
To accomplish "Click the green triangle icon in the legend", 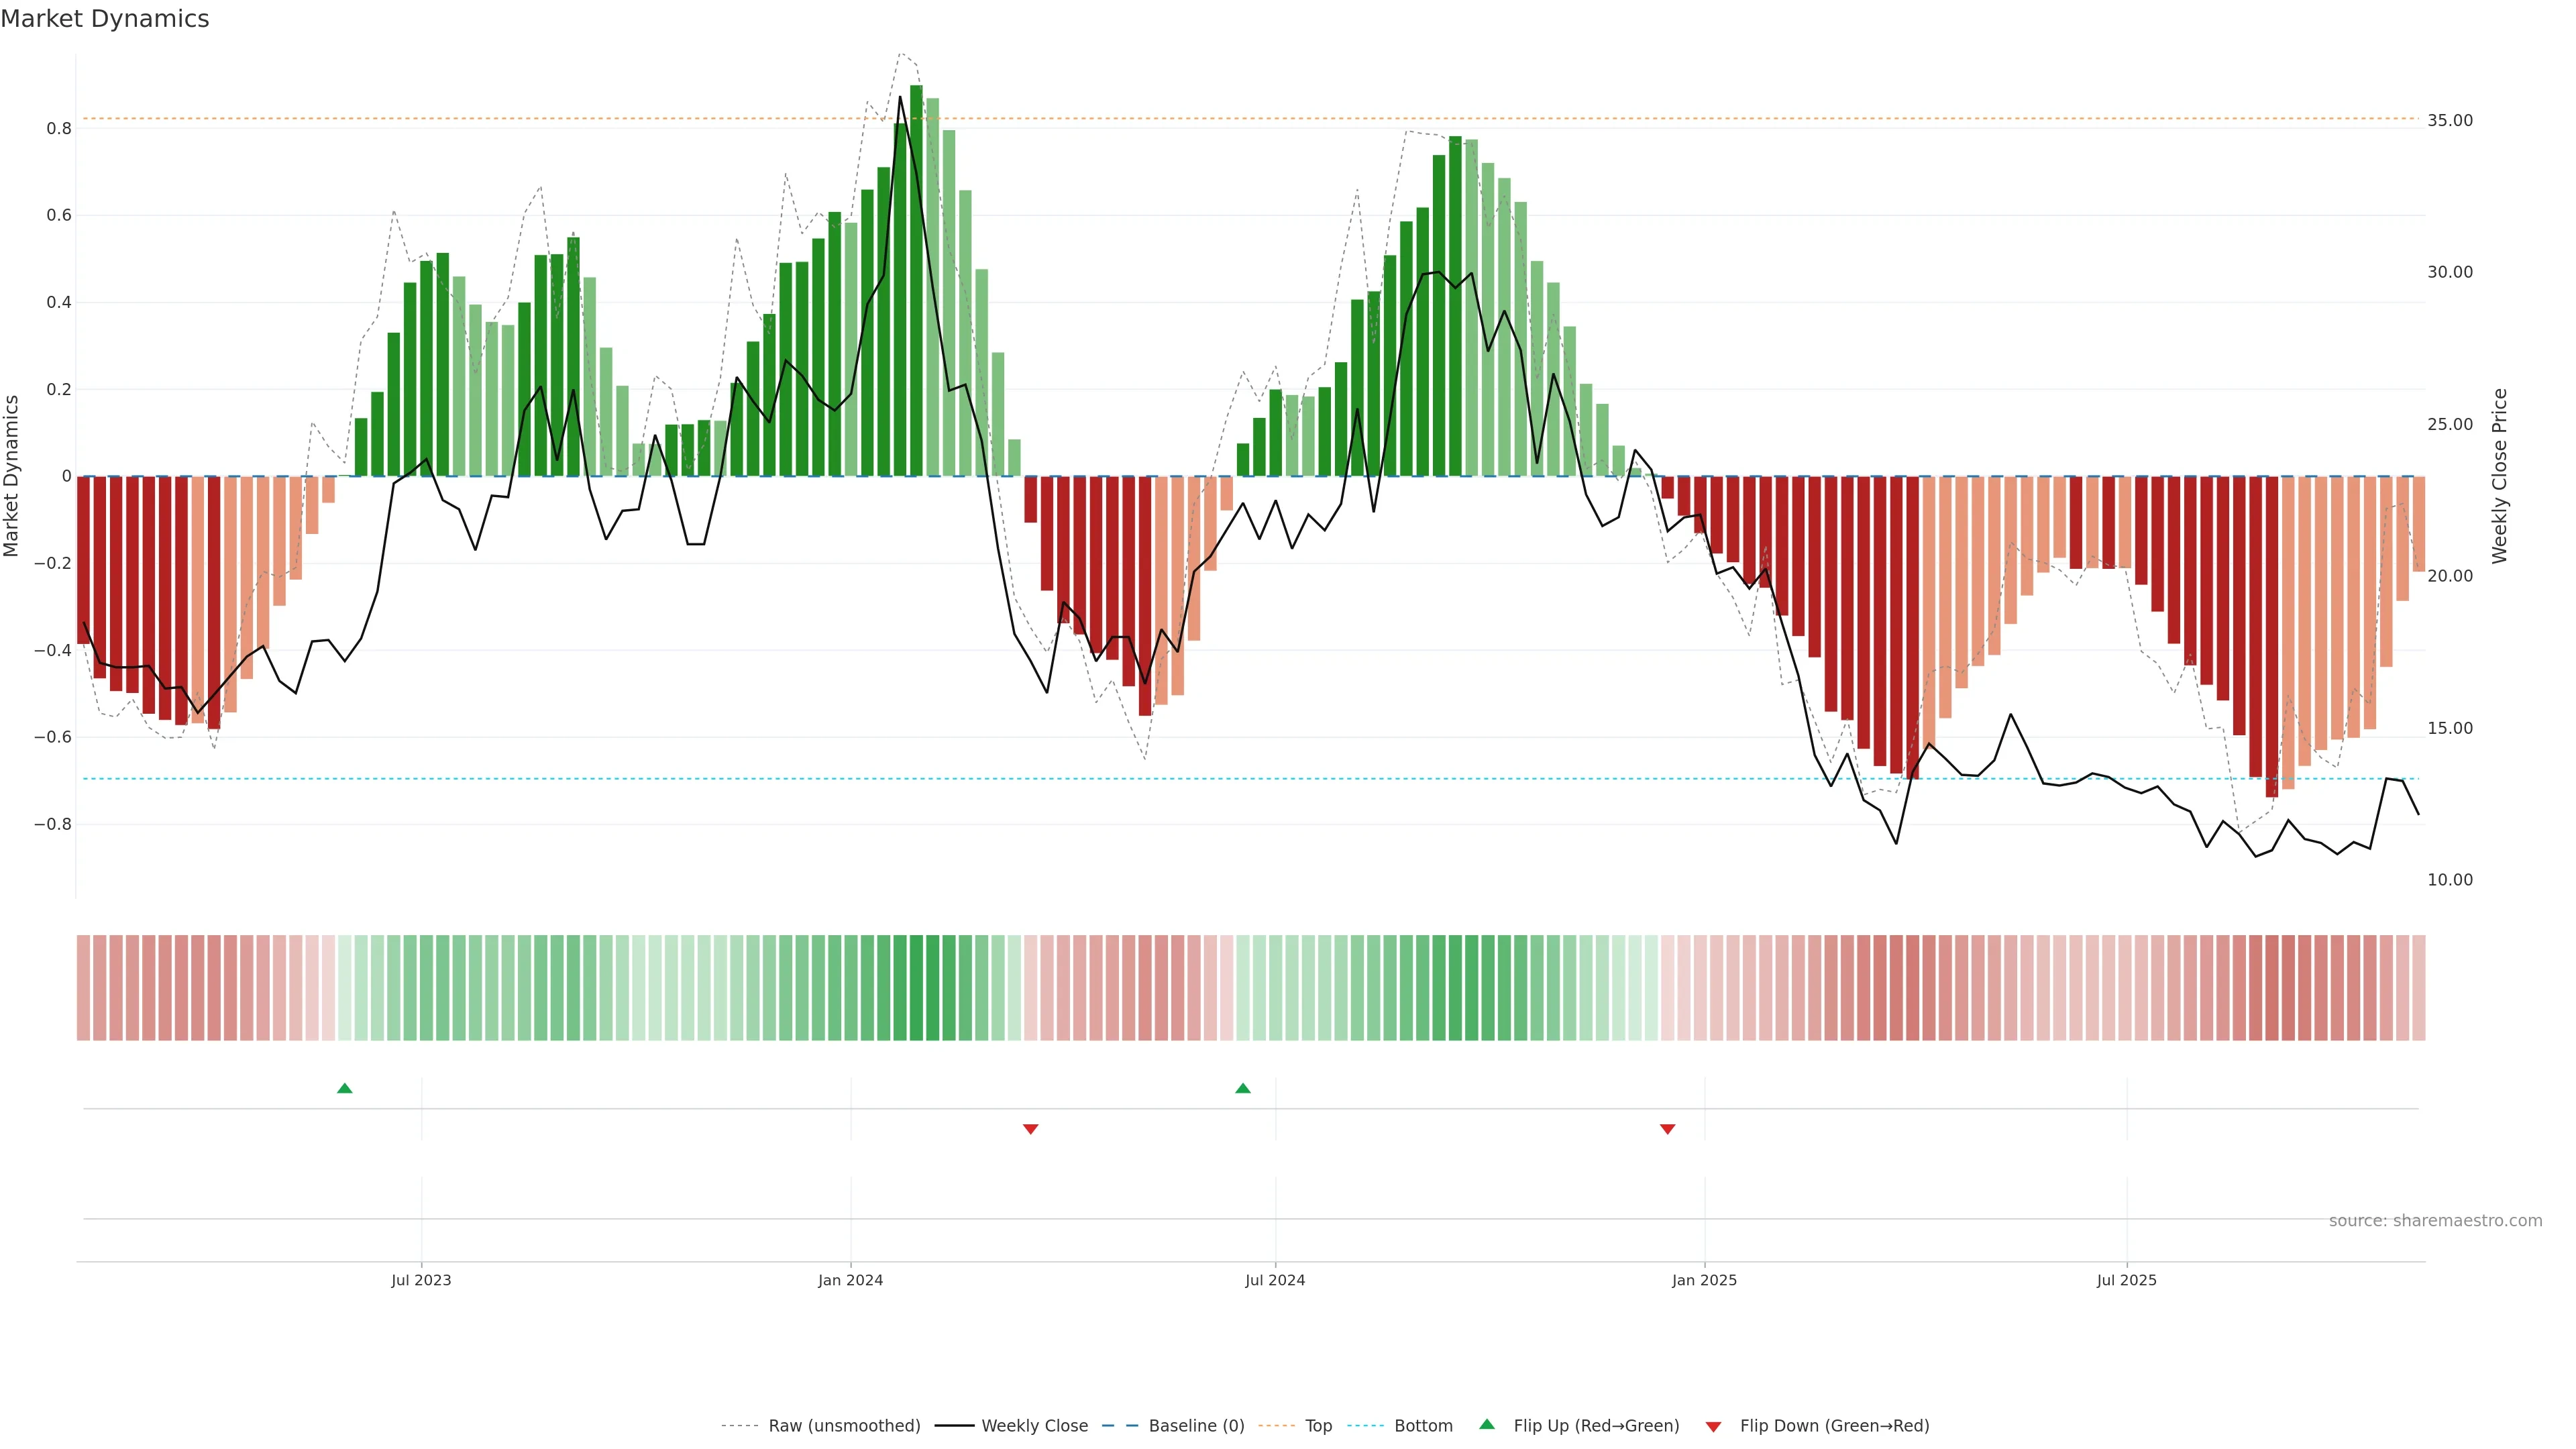I will coord(1487,1425).
